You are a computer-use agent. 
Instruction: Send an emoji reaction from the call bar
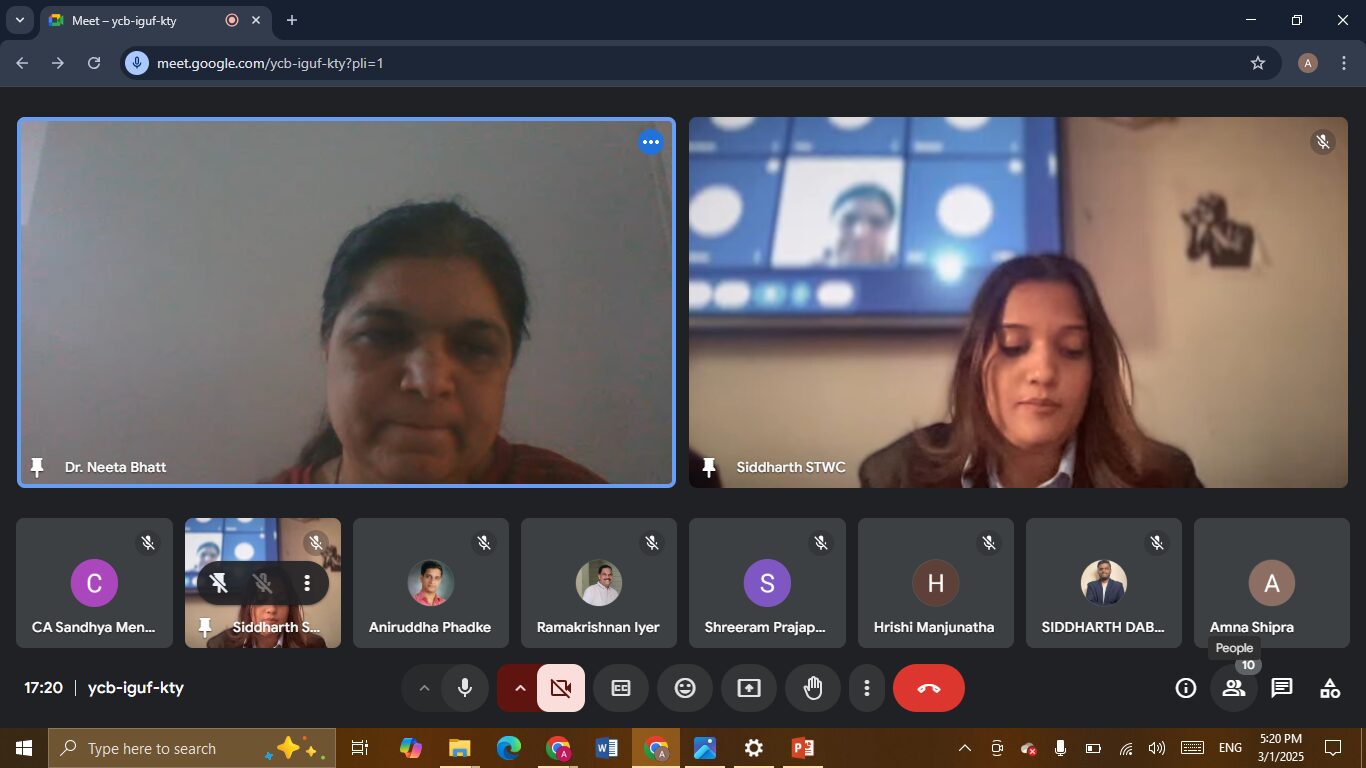pos(685,688)
